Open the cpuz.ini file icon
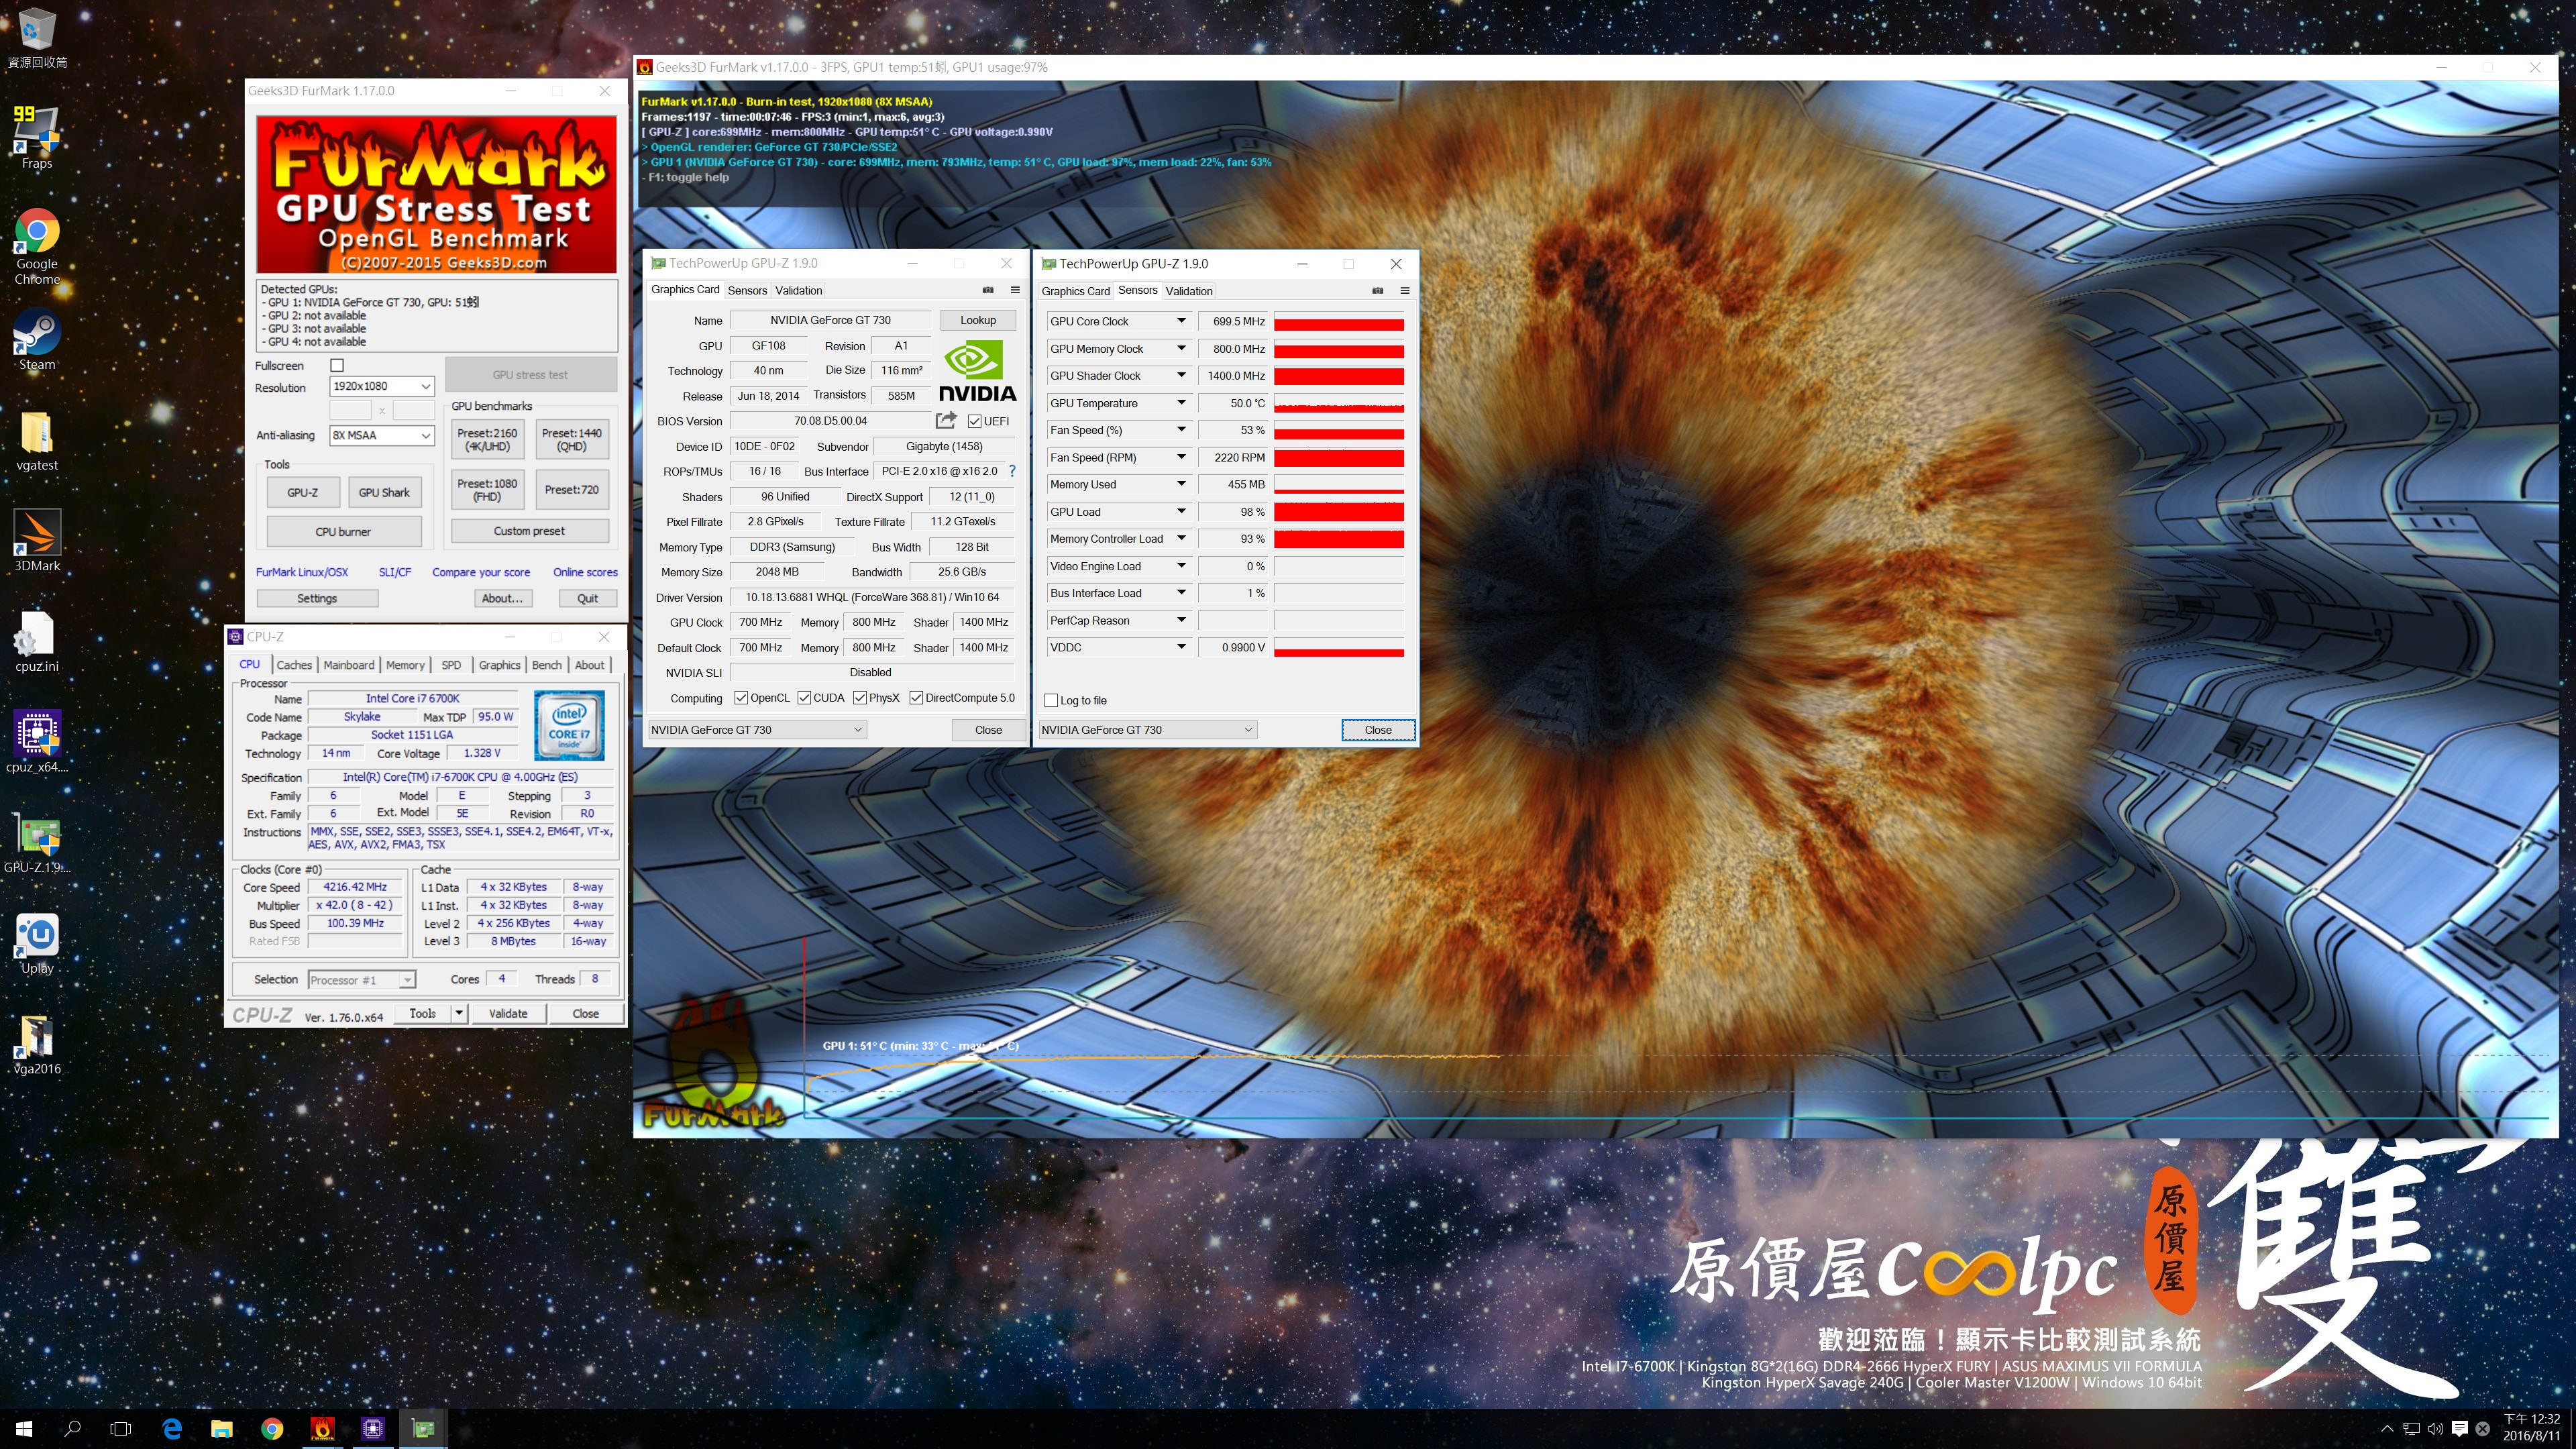 click(x=37, y=641)
